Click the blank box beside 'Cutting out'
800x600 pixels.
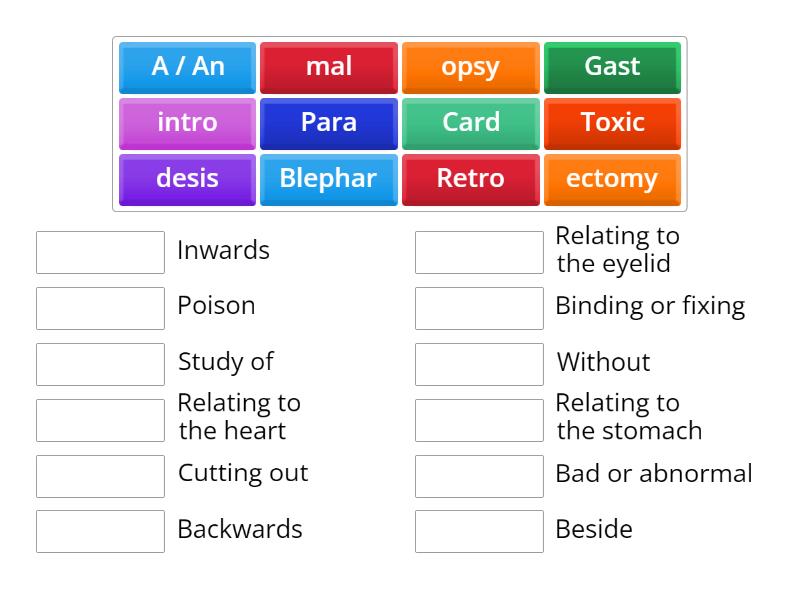pos(100,476)
